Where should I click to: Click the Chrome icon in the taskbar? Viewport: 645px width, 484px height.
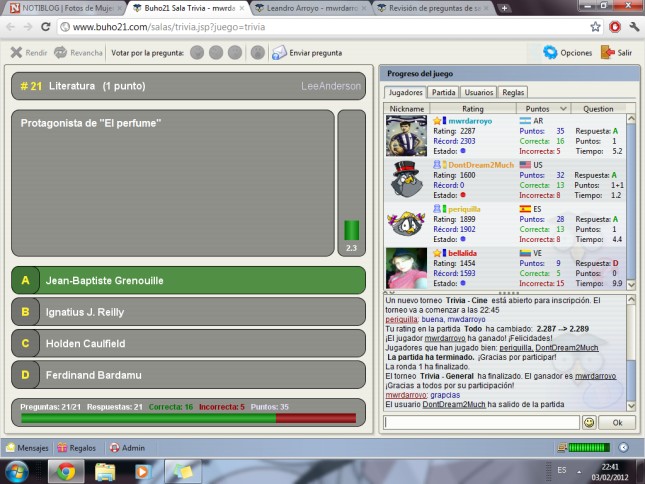click(66, 470)
